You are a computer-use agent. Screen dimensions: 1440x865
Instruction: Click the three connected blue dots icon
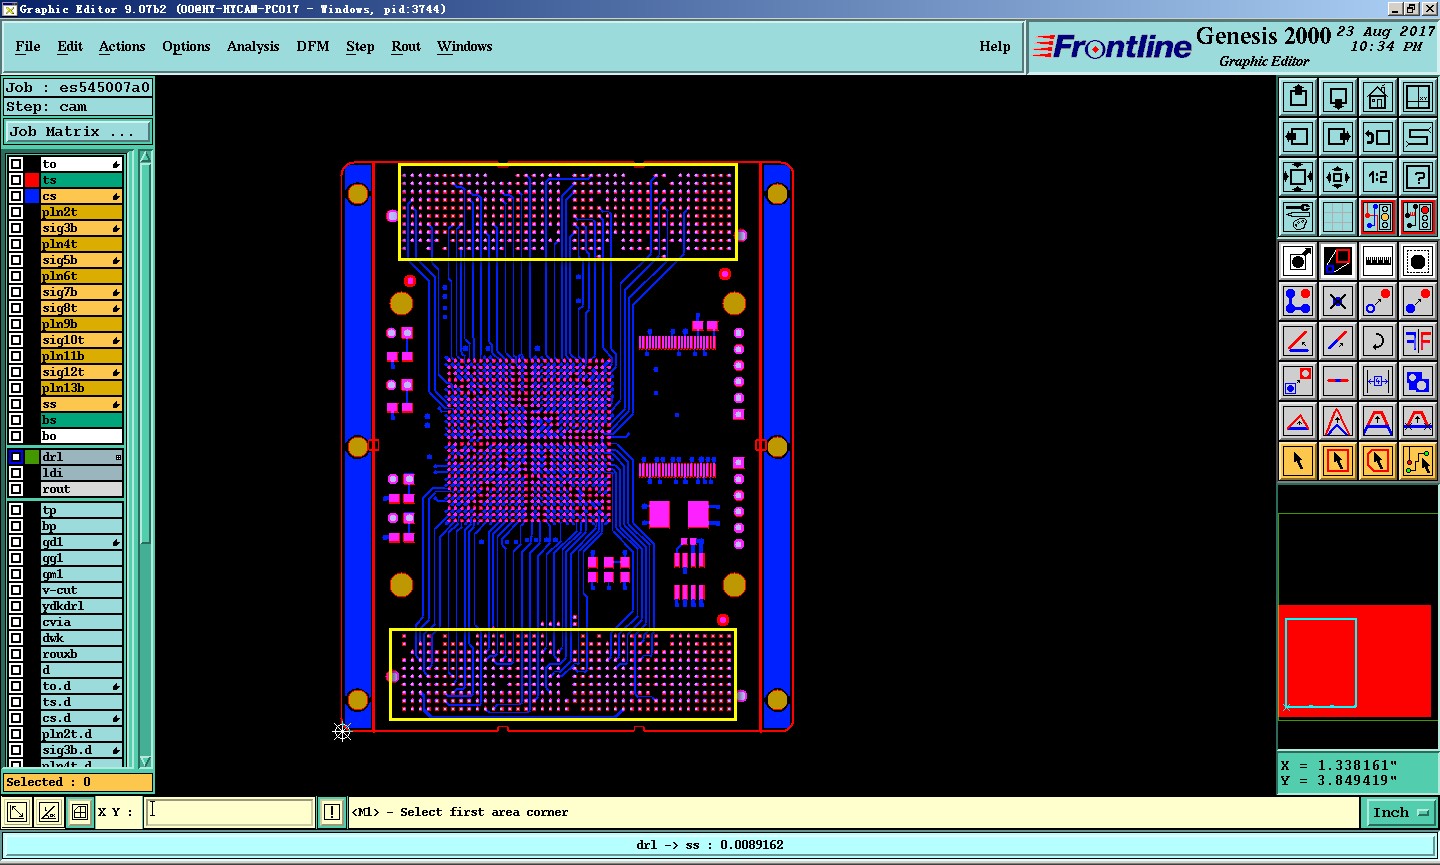coord(1298,301)
